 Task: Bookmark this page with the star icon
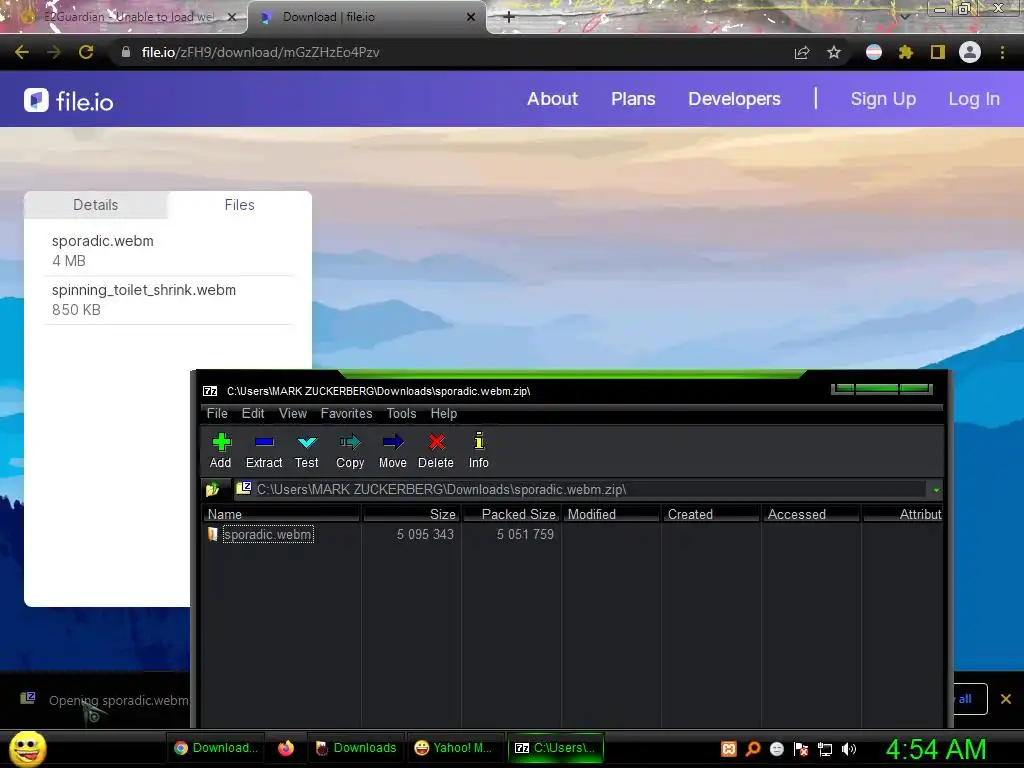(x=834, y=52)
